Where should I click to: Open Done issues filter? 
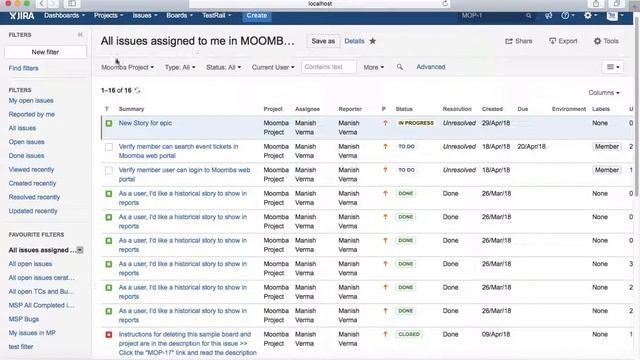coord(27,156)
